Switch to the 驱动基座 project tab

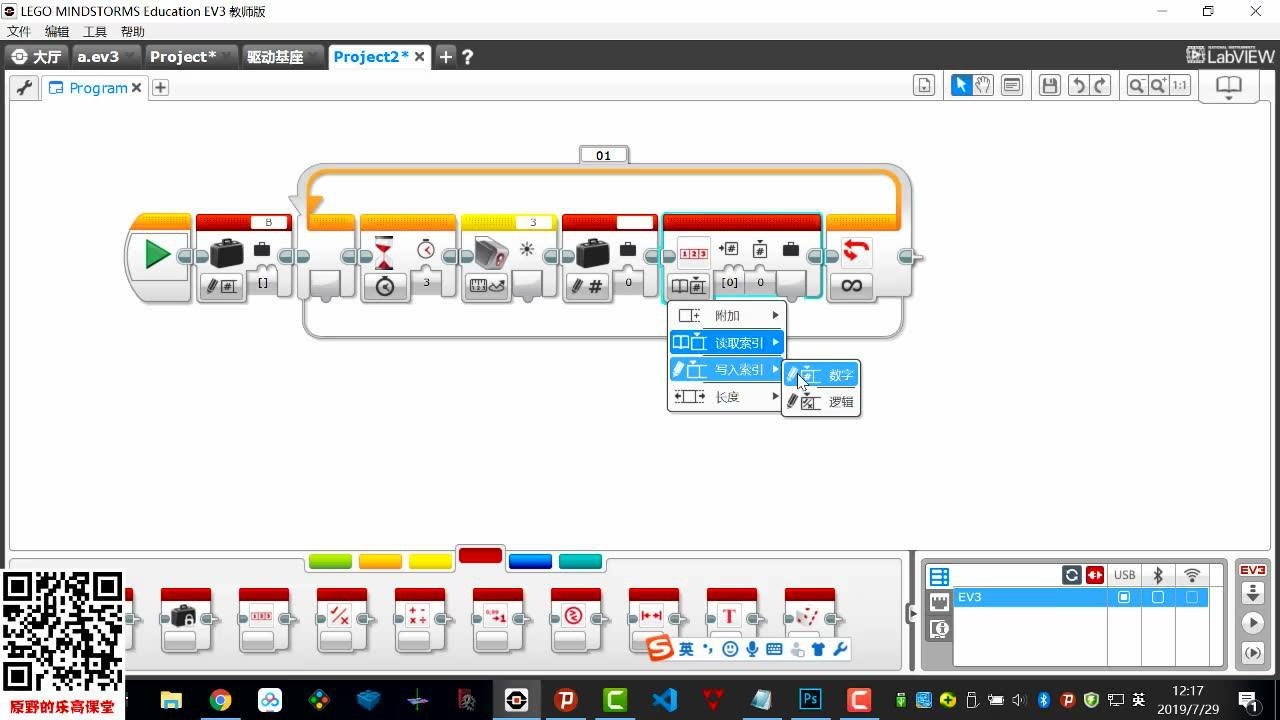(x=275, y=57)
